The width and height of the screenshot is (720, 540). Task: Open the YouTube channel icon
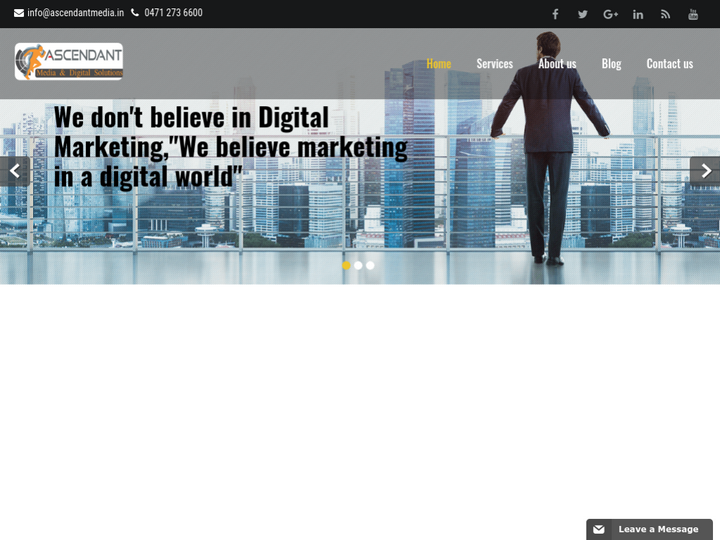693,14
